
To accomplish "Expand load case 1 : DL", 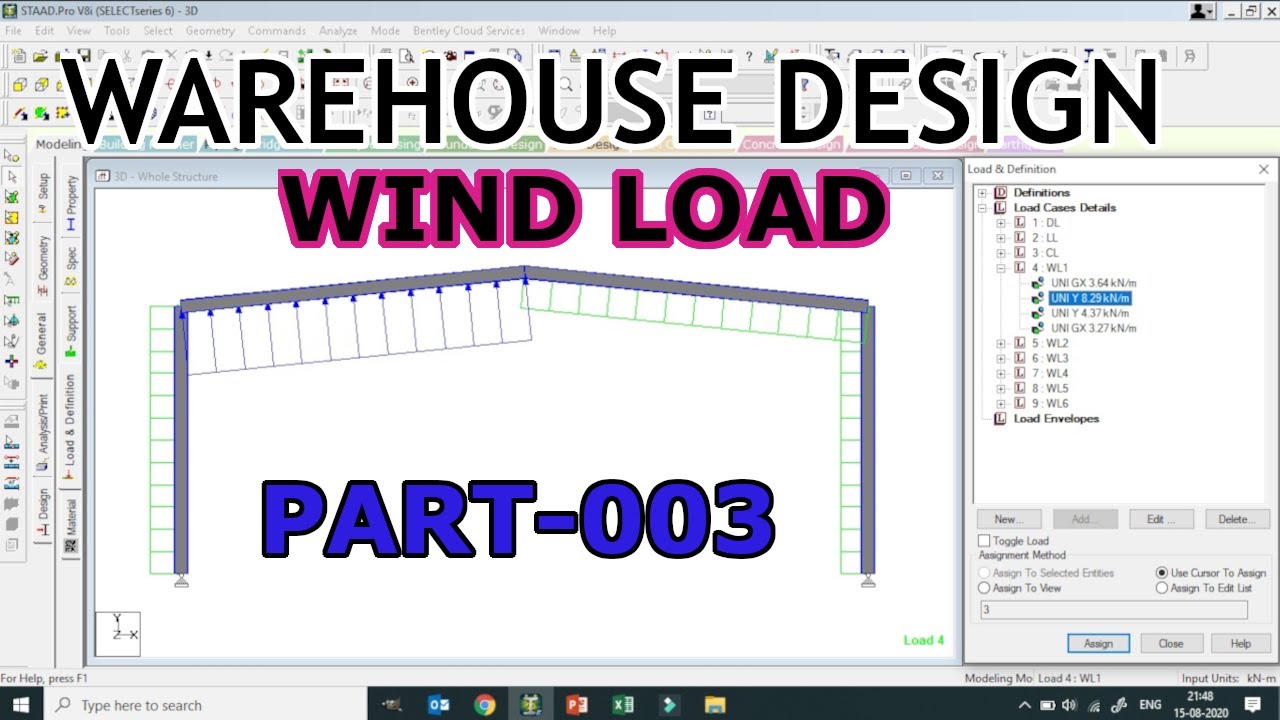I will pos(1001,223).
